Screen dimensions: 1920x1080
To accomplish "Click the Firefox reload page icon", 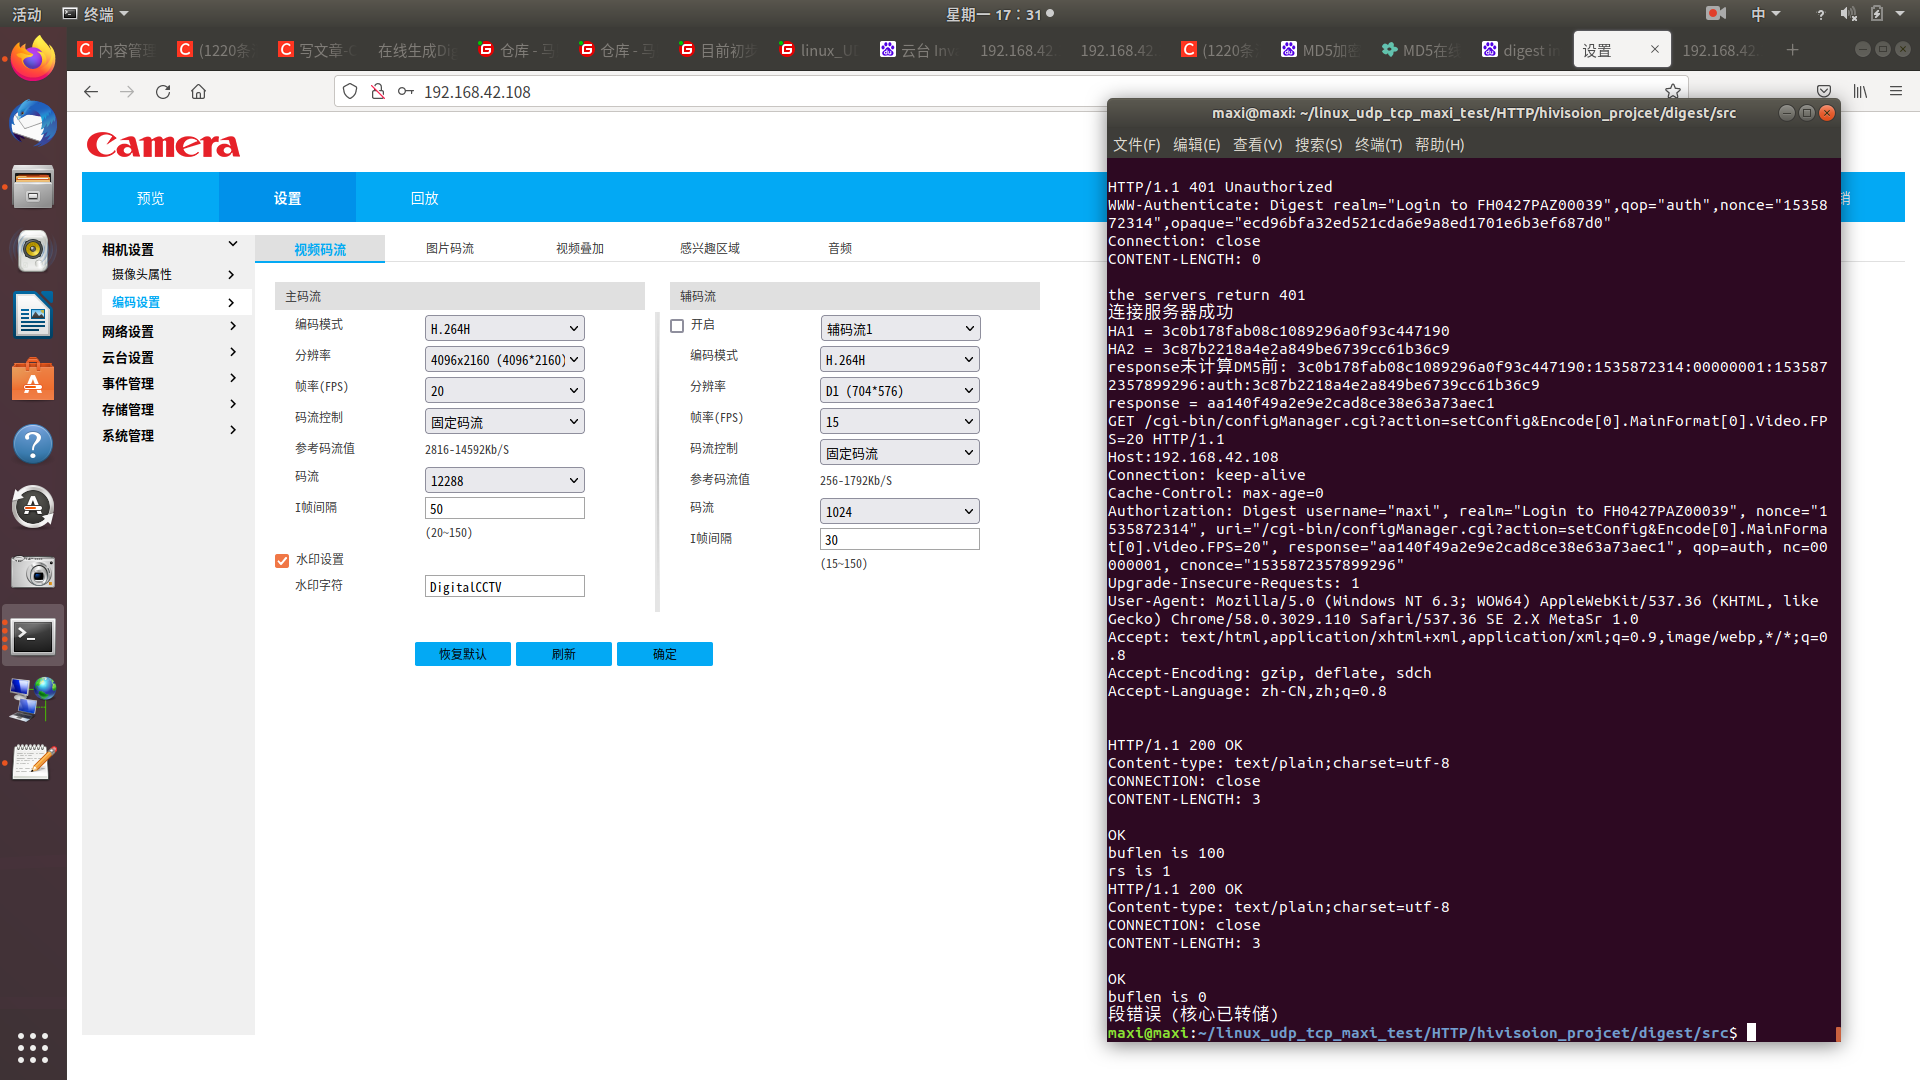I will click(x=163, y=91).
